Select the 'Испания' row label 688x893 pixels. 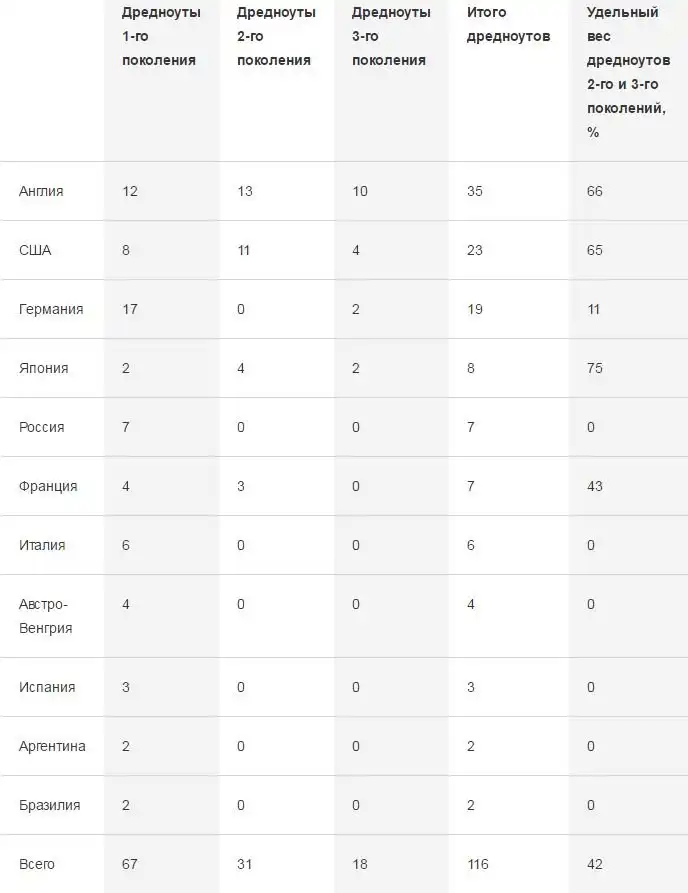47,687
